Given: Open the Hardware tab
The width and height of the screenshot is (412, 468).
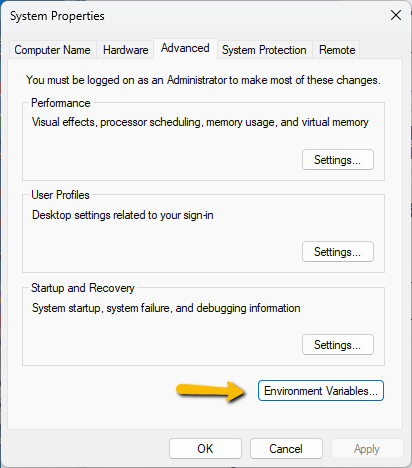Looking at the screenshot, I should tap(125, 50).
